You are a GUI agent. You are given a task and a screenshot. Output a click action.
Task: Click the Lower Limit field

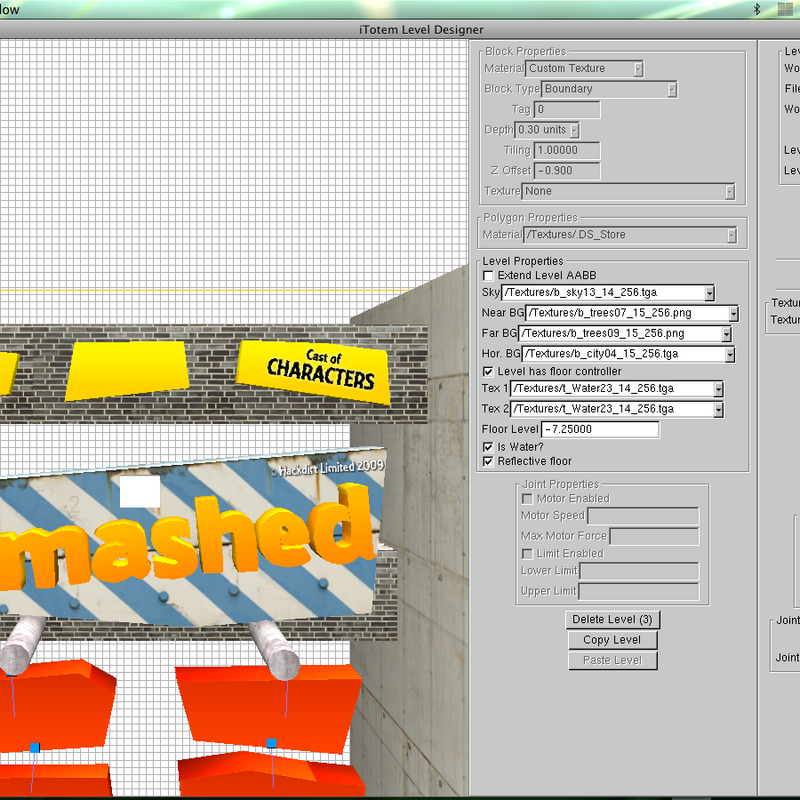(639, 571)
